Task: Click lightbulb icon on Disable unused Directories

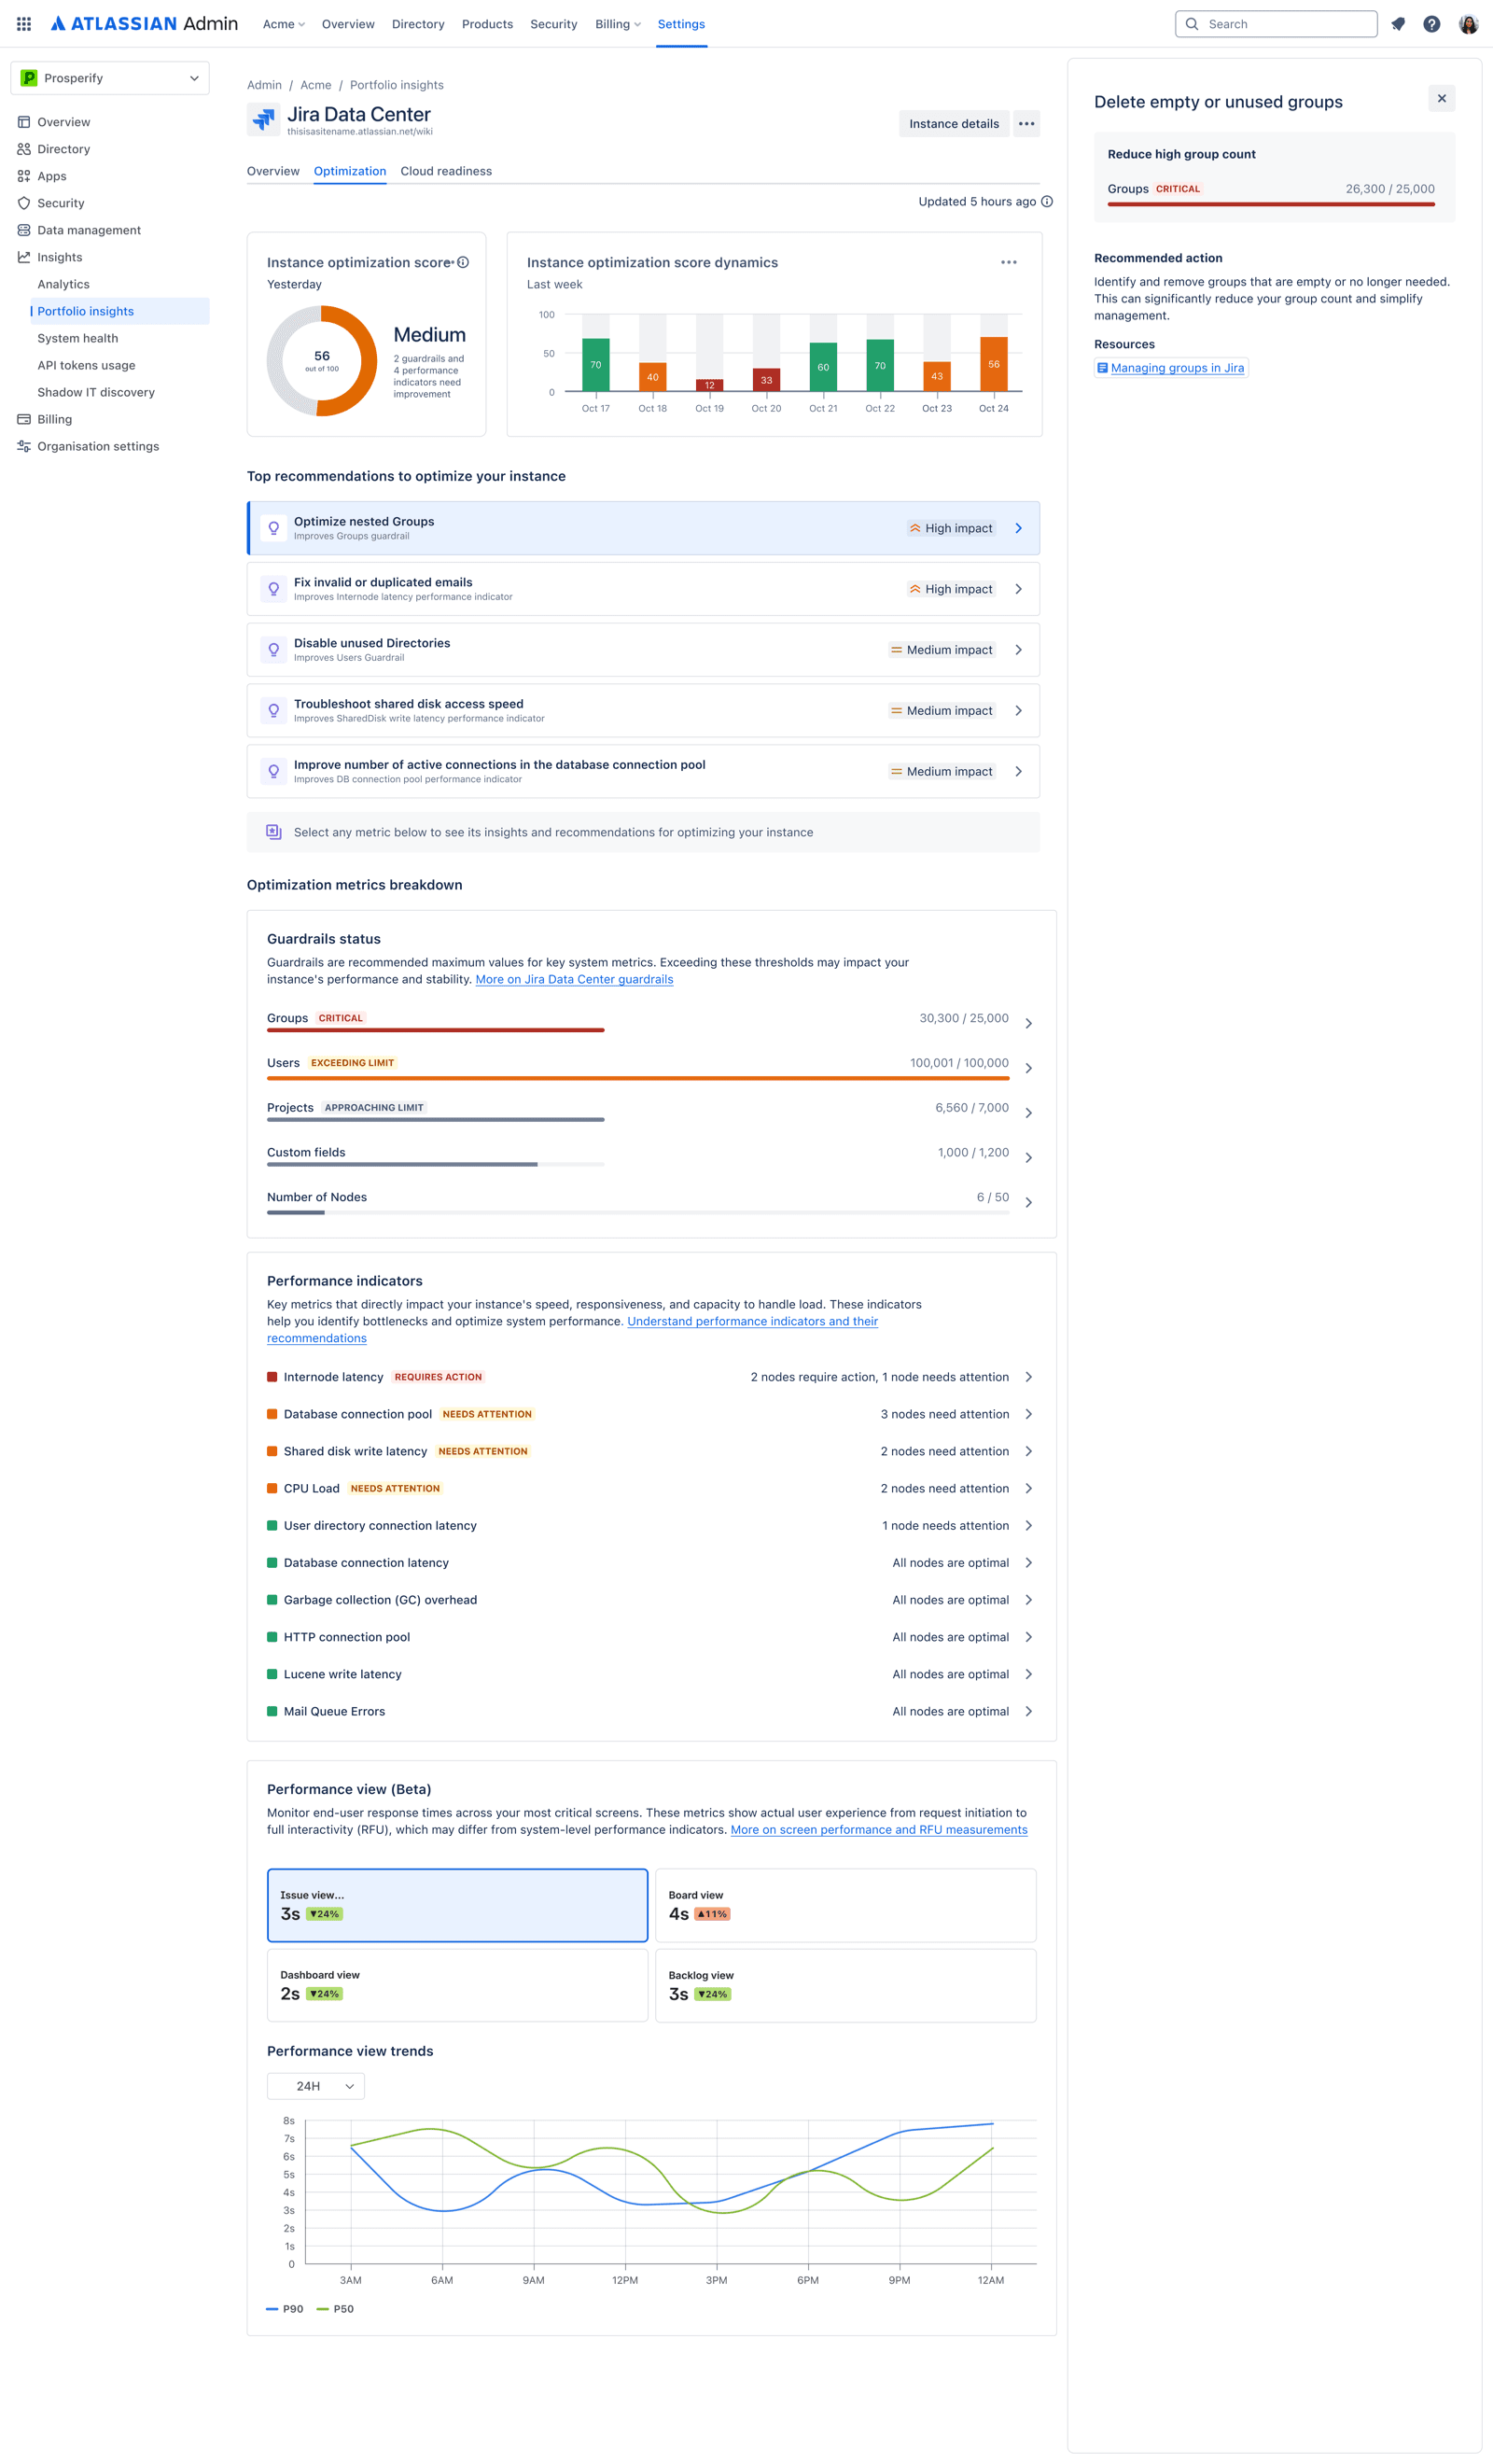Action: click(x=273, y=650)
